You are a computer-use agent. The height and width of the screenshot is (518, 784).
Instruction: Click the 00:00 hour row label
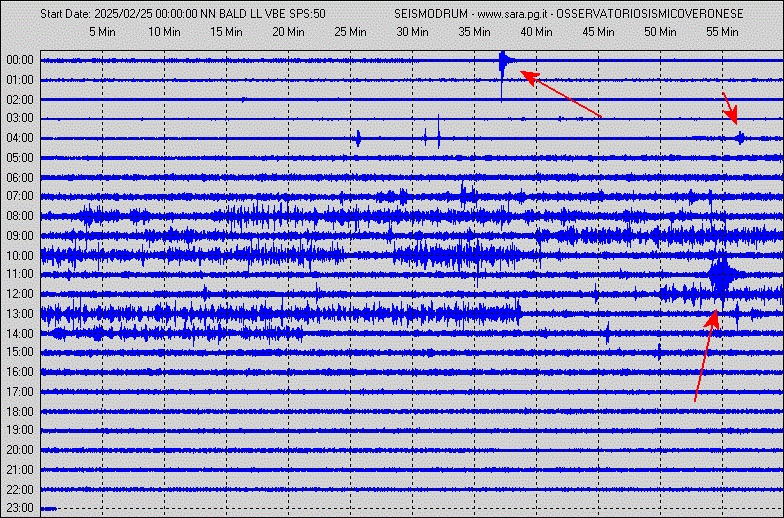pos(20,60)
